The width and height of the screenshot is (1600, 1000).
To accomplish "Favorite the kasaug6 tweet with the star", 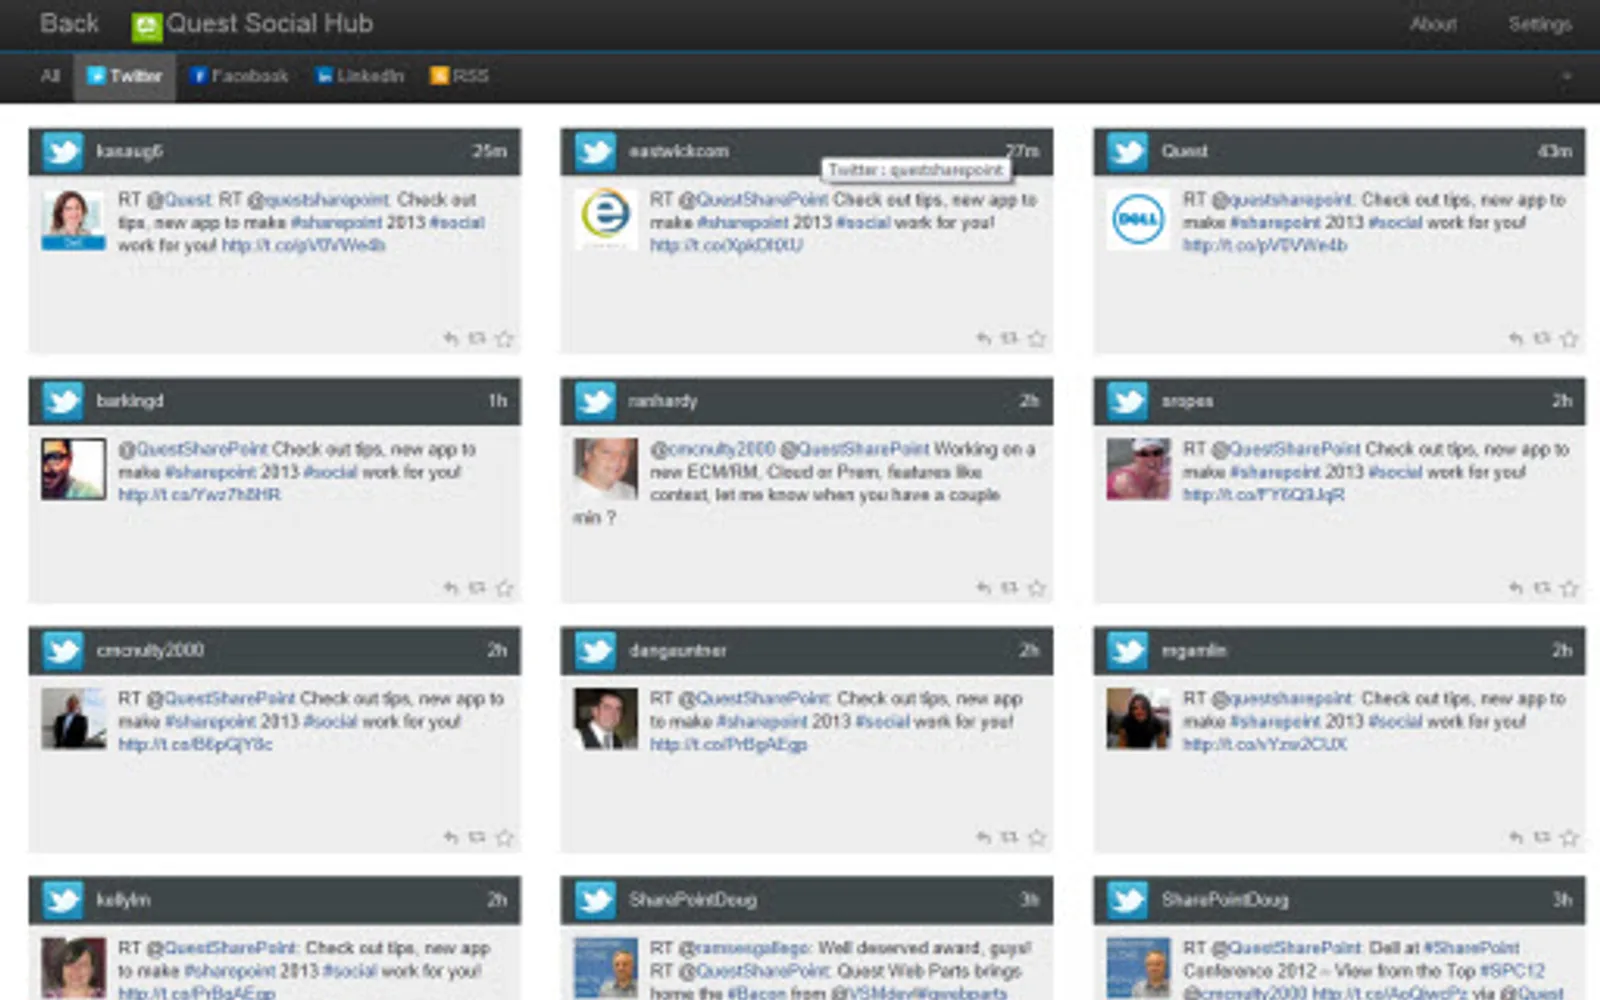I will 504,339.
